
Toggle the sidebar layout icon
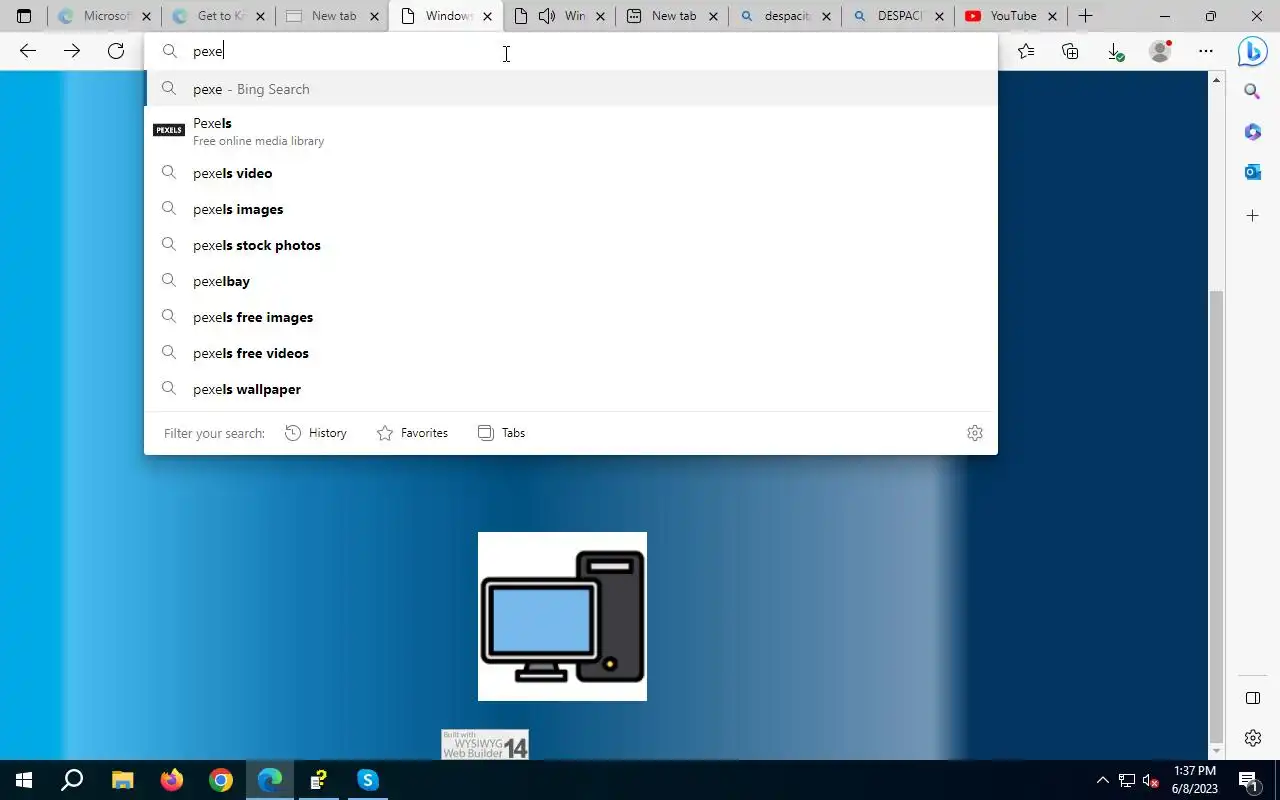point(1252,698)
